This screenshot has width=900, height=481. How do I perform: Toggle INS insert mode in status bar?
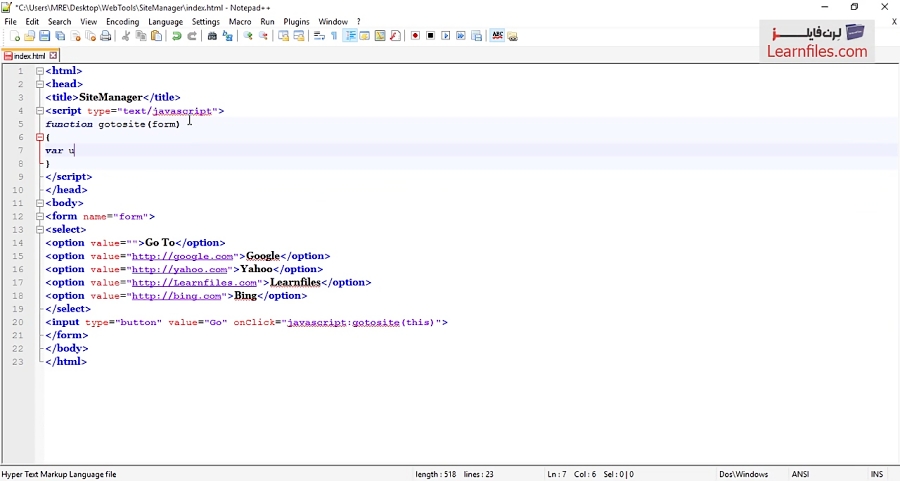tap(876, 474)
